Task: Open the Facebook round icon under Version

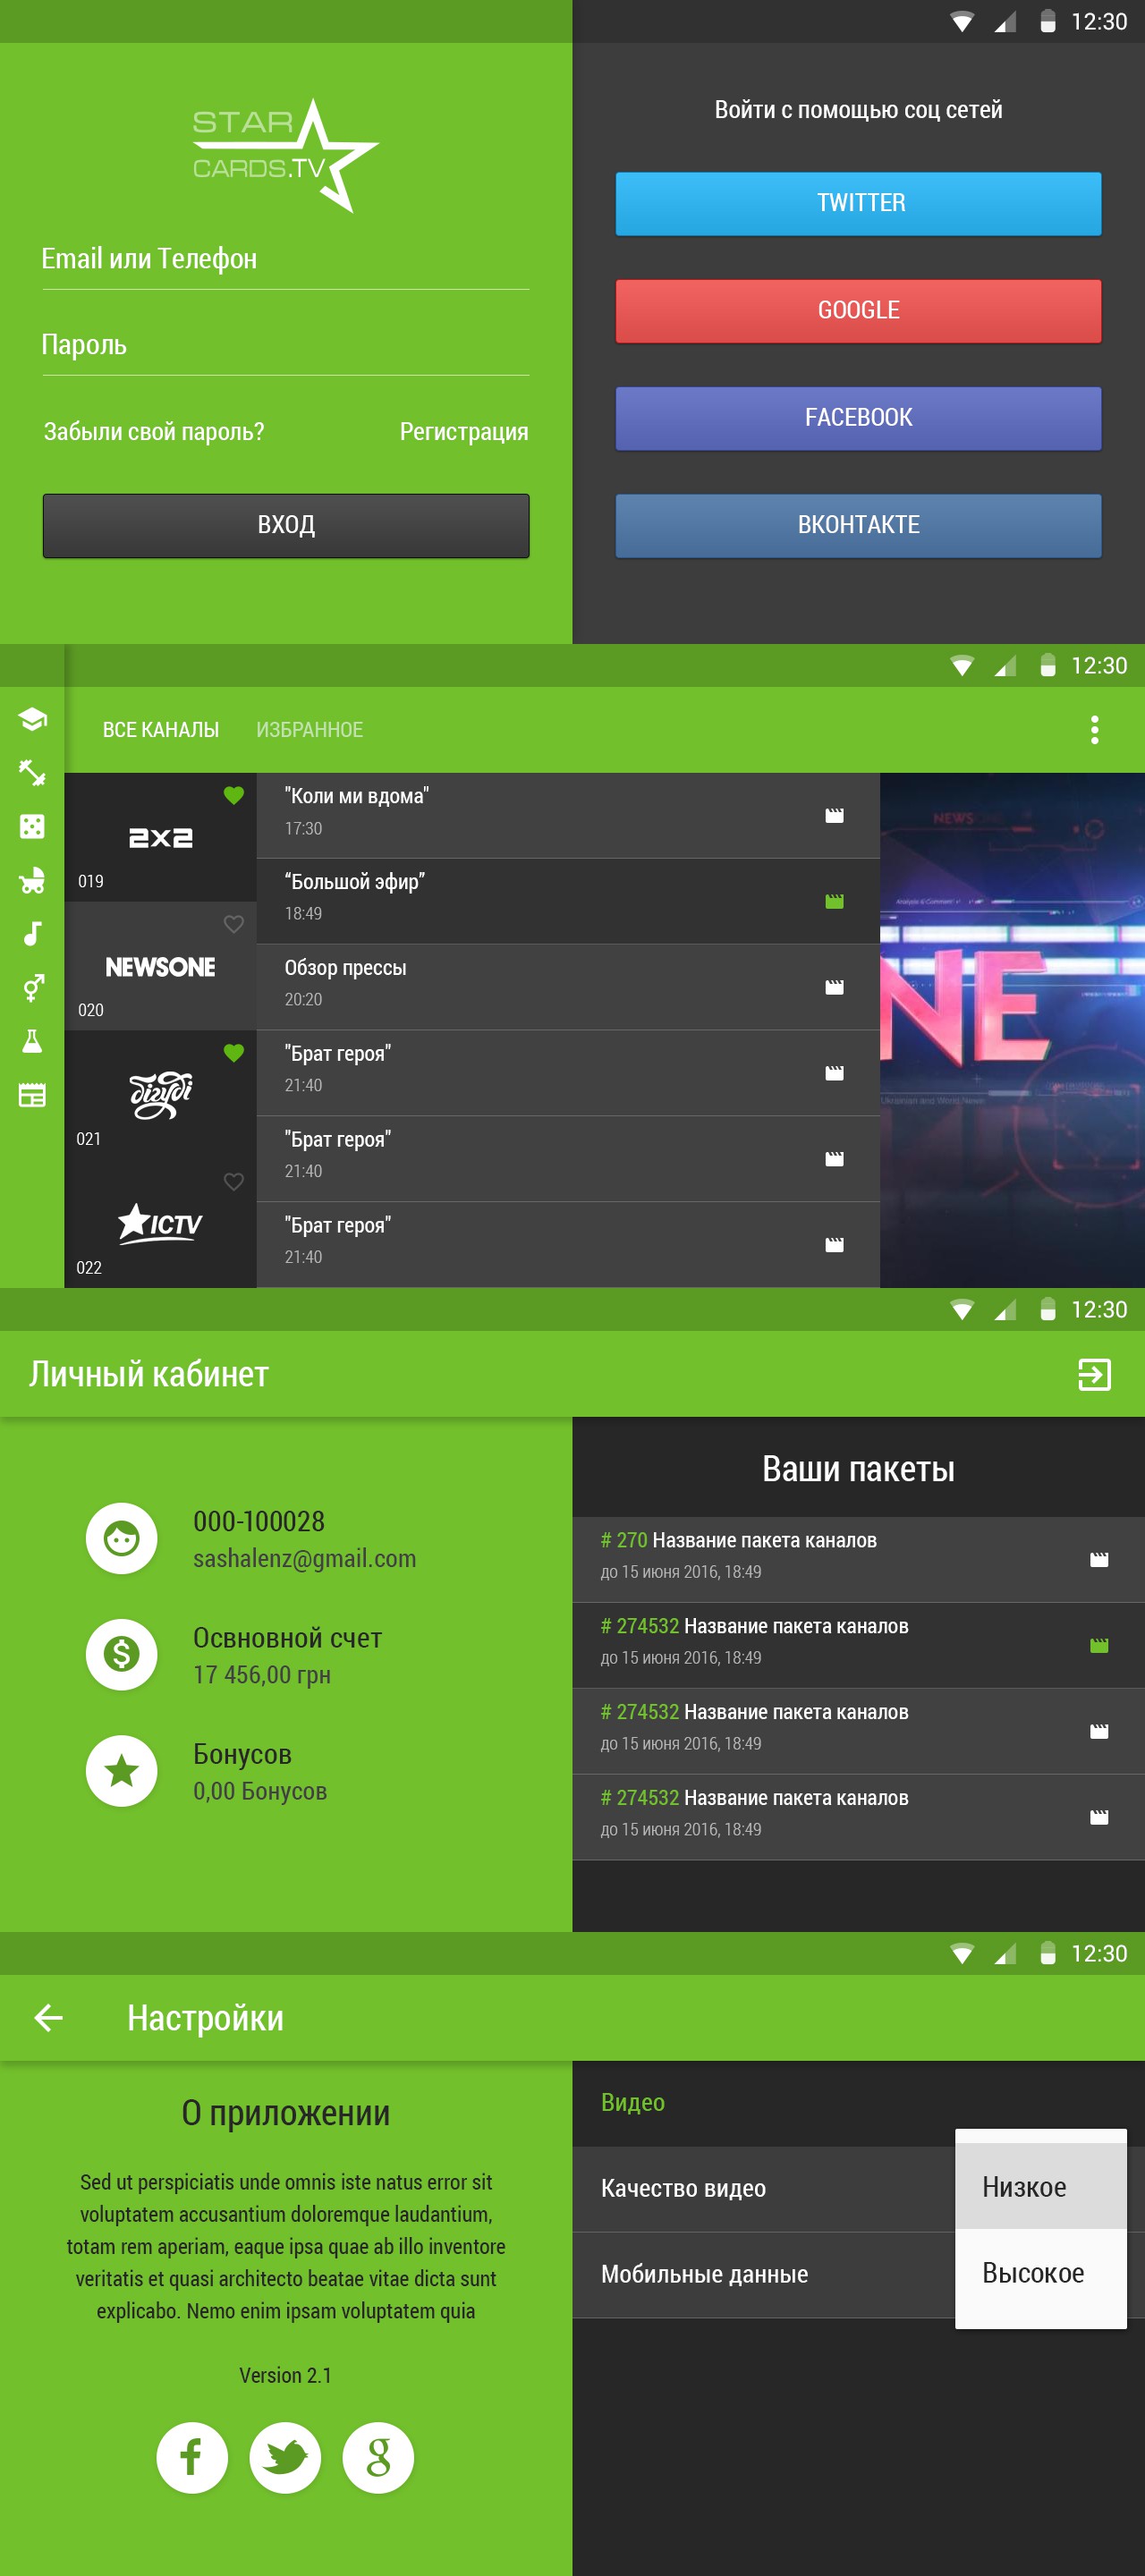Action: pos(192,2457)
